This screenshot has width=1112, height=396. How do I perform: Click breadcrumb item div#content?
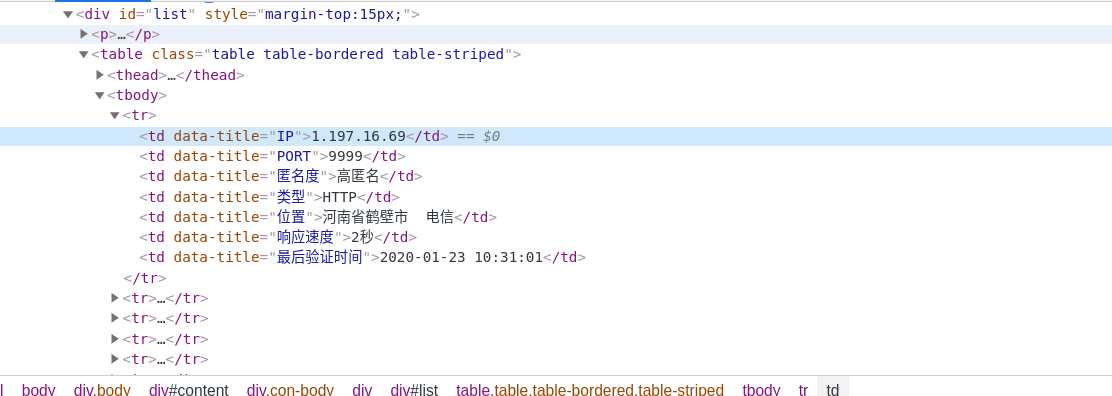tap(189, 390)
